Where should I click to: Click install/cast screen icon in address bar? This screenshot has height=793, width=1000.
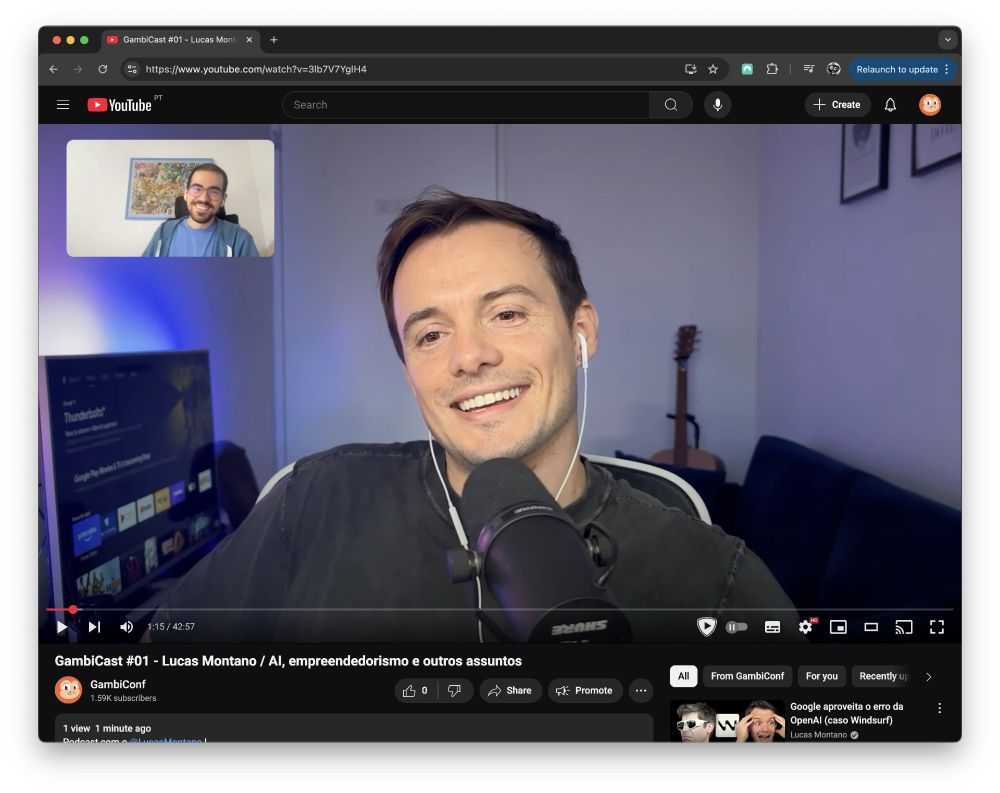[x=690, y=69]
